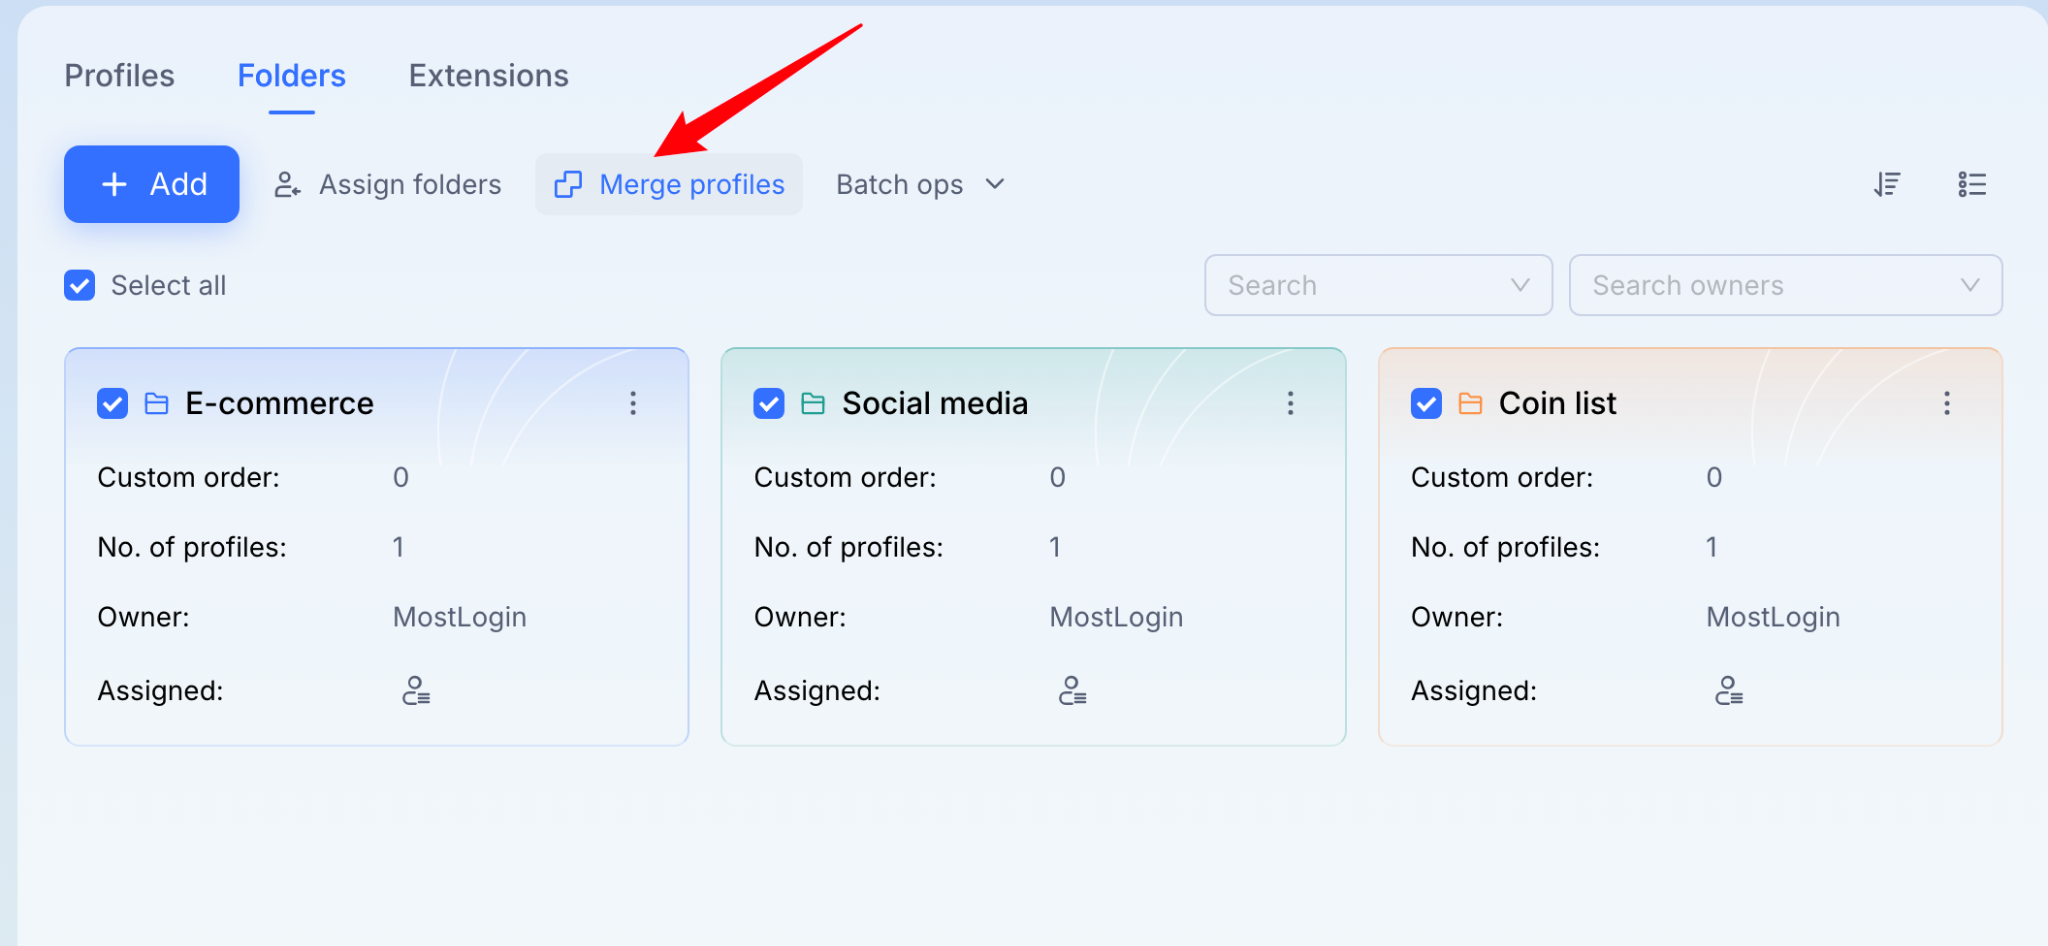2048x946 pixels.
Task: Open Social media card three-dot menu
Action: click(1290, 403)
